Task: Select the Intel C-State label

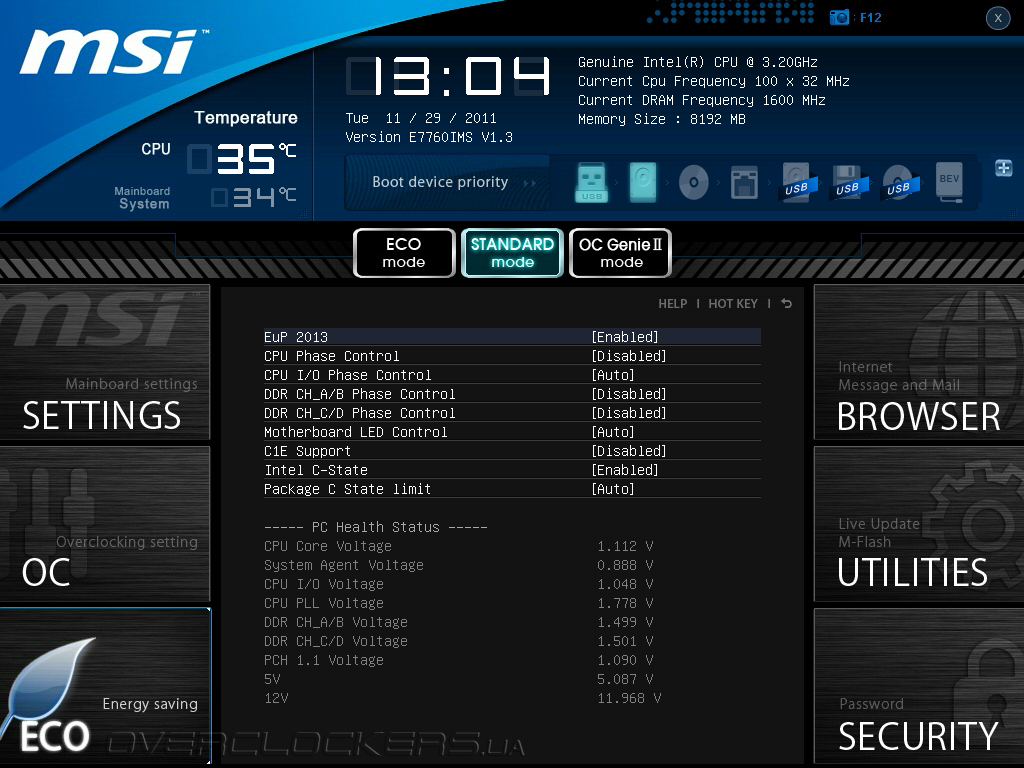Action: (x=316, y=470)
